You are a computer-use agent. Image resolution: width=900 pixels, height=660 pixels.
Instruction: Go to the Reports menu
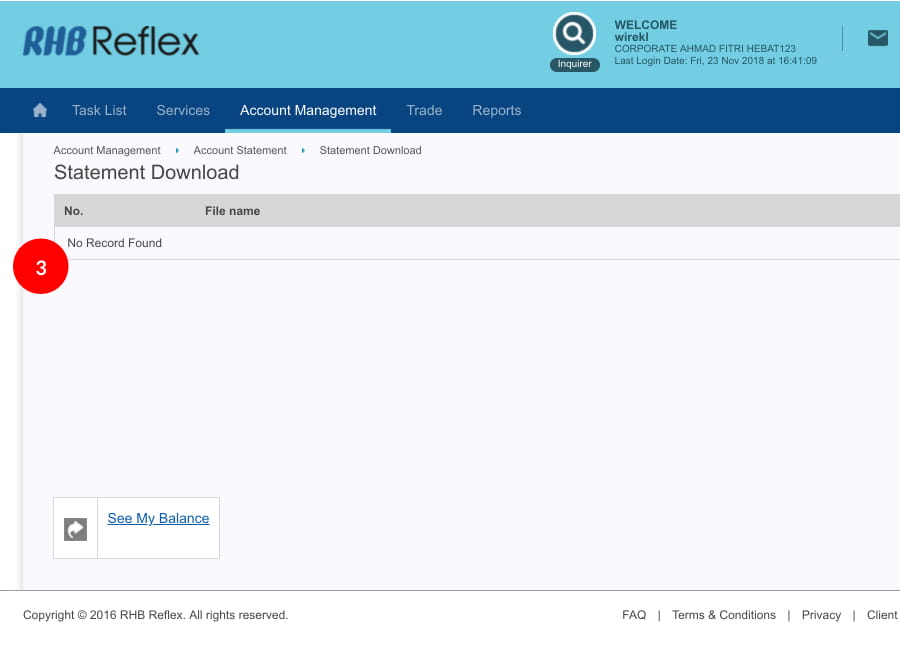click(x=496, y=111)
